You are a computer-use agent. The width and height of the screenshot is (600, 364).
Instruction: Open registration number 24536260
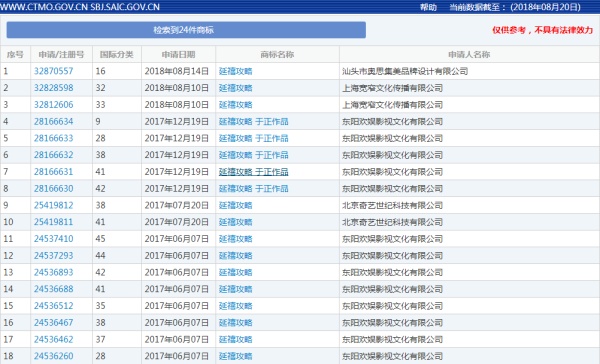pyautogui.click(x=53, y=356)
